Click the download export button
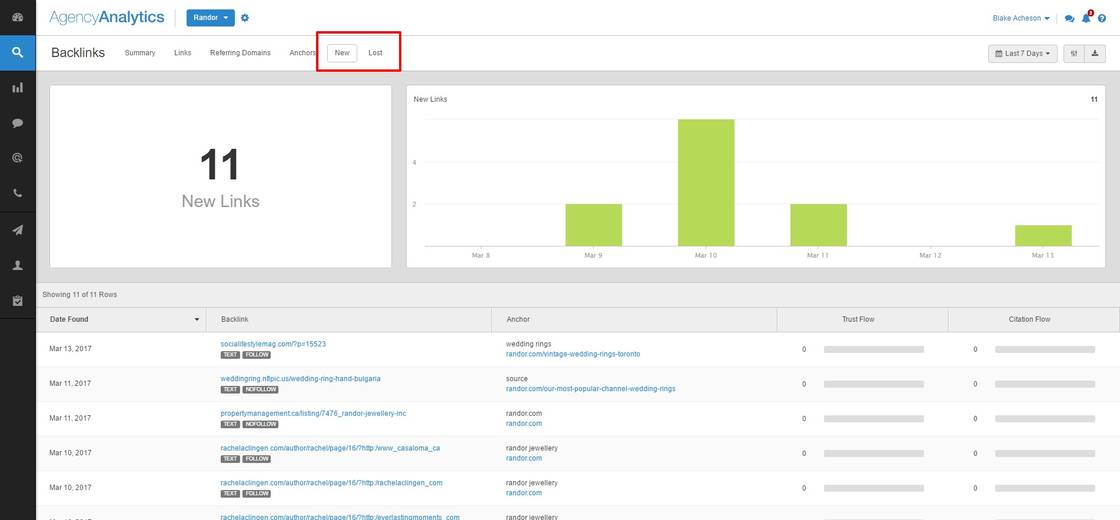1120x520 pixels. pyautogui.click(x=1095, y=54)
